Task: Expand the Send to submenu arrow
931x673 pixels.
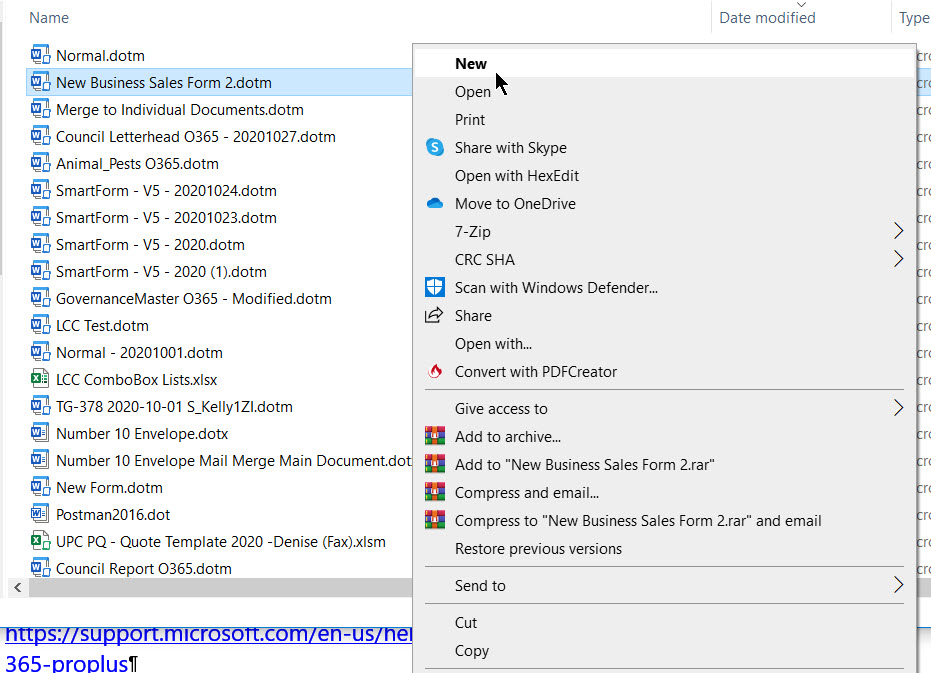Action: click(x=898, y=584)
